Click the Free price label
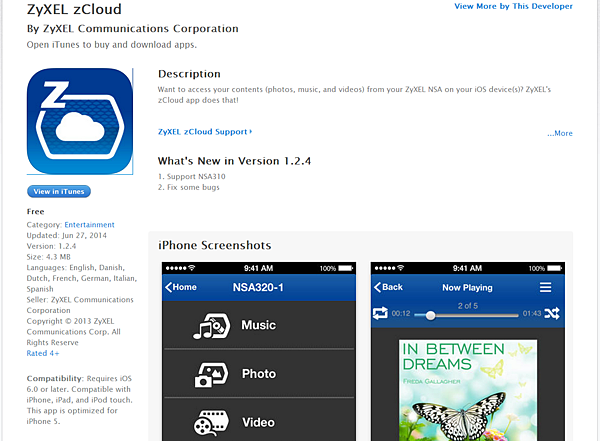 [x=36, y=212]
